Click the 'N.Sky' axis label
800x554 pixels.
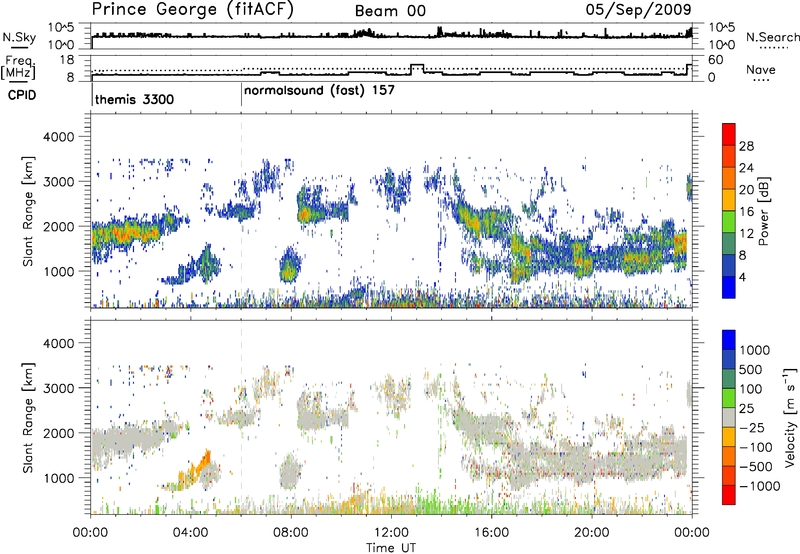[x=19, y=37]
